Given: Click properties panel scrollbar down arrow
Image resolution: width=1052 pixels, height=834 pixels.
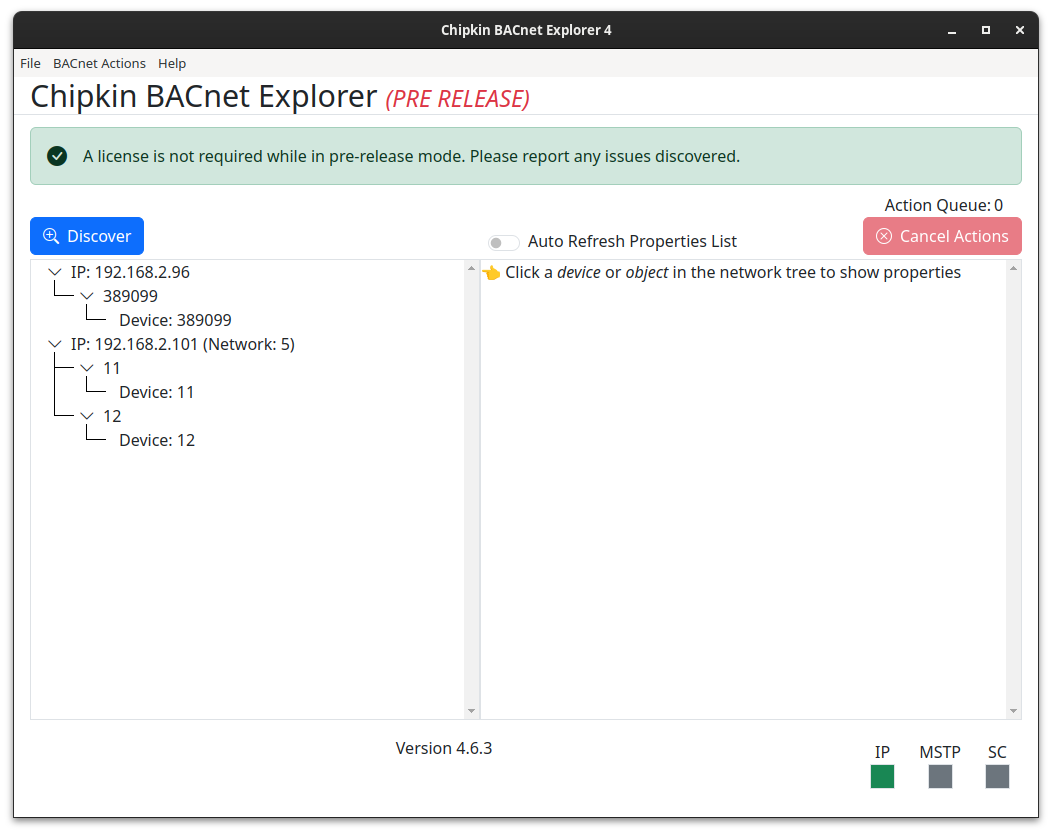Looking at the screenshot, I should [x=1013, y=711].
